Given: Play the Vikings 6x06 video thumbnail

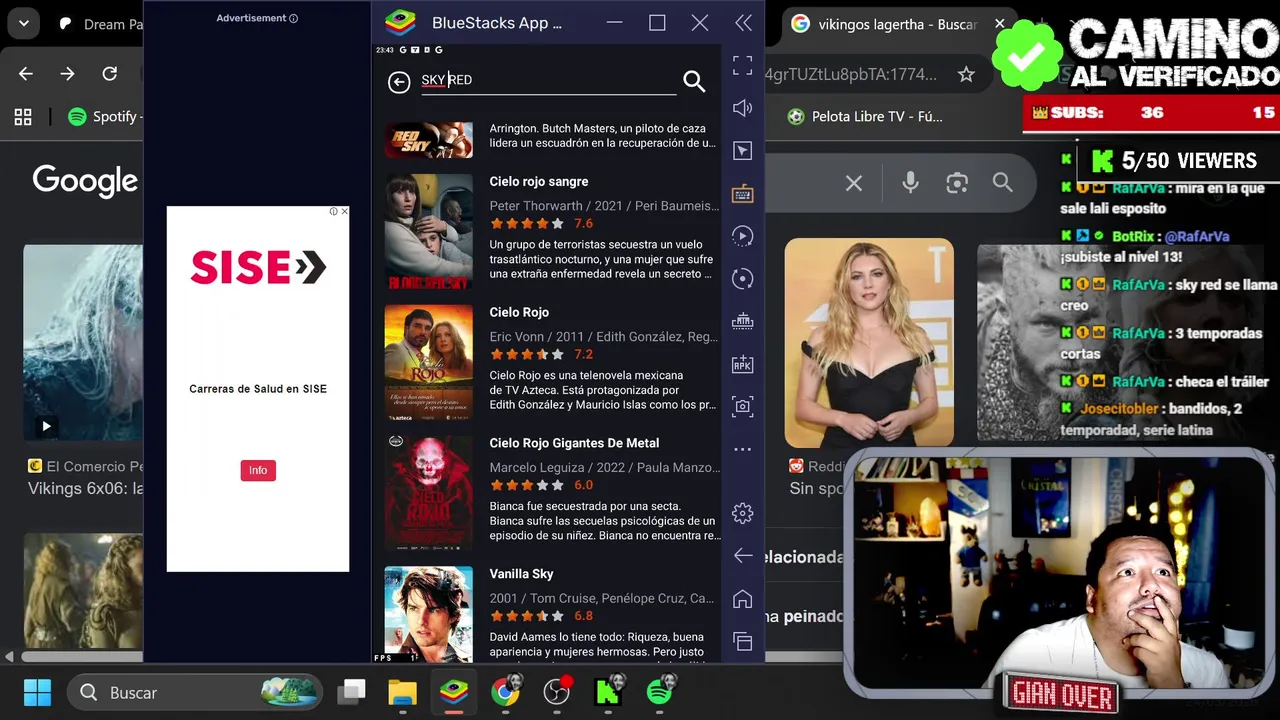Looking at the screenshot, I should click(83, 343).
